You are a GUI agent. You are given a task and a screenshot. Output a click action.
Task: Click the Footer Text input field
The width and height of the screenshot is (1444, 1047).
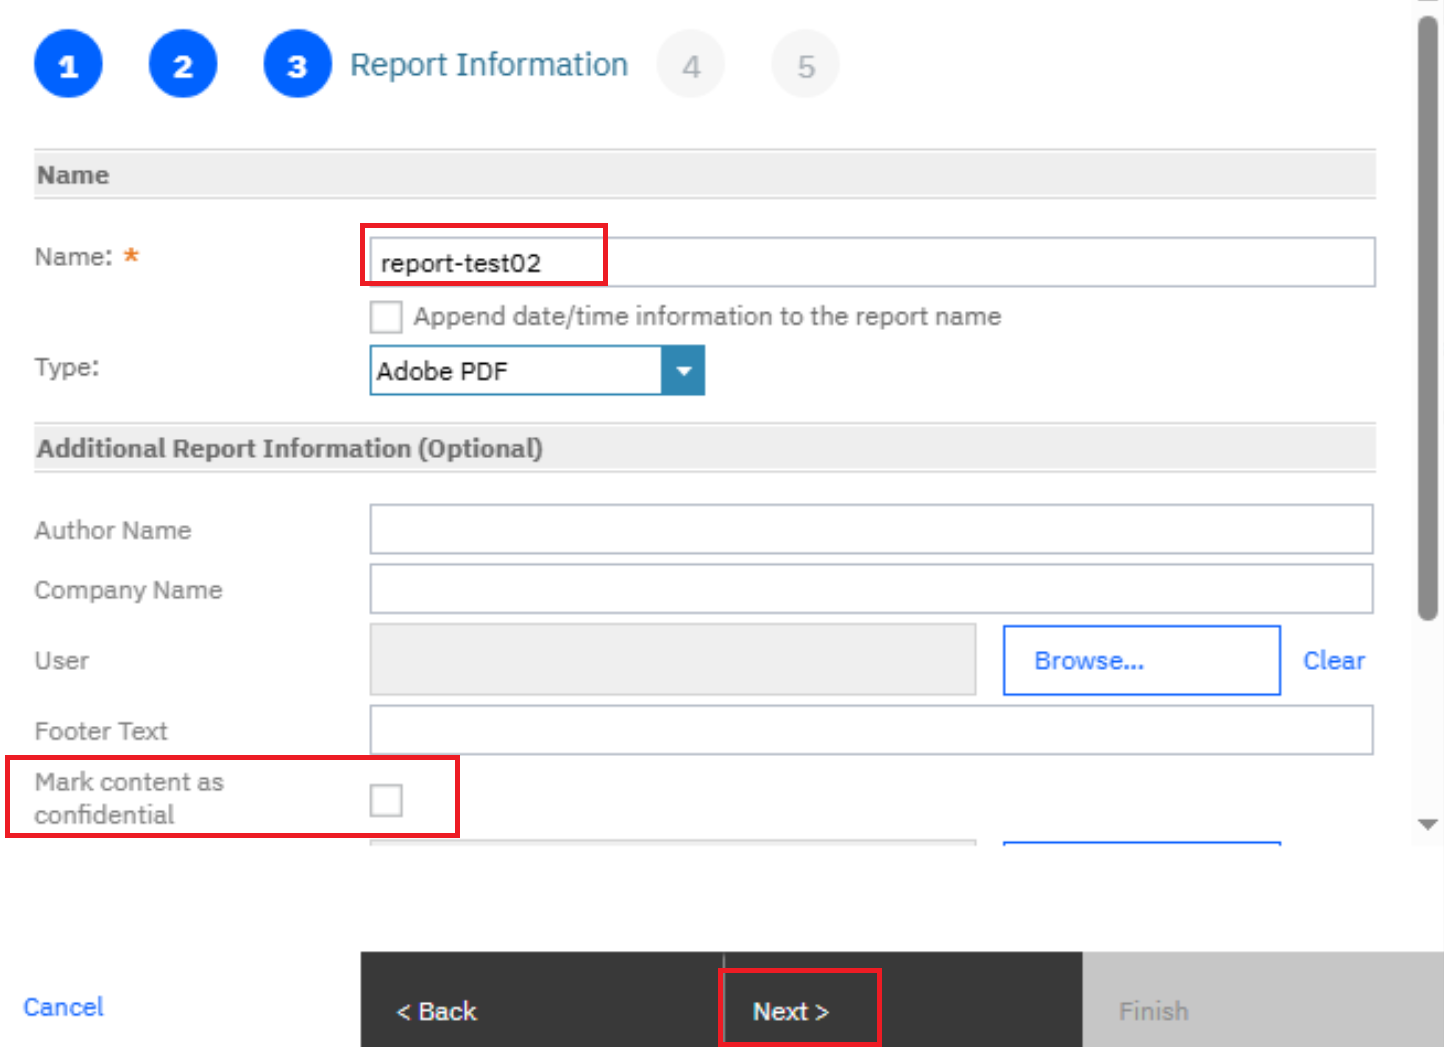coord(870,730)
